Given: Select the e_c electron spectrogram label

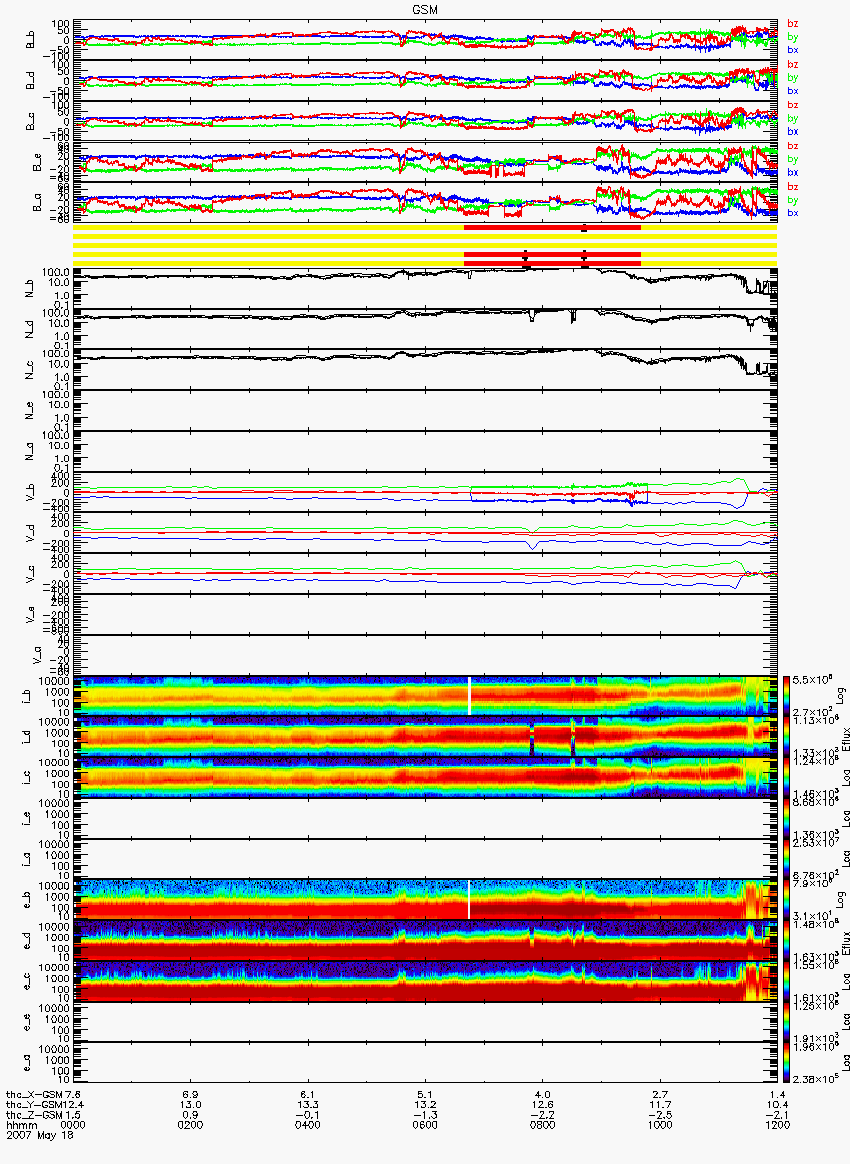Looking at the screenshot, I should click(x=26, y=980).
